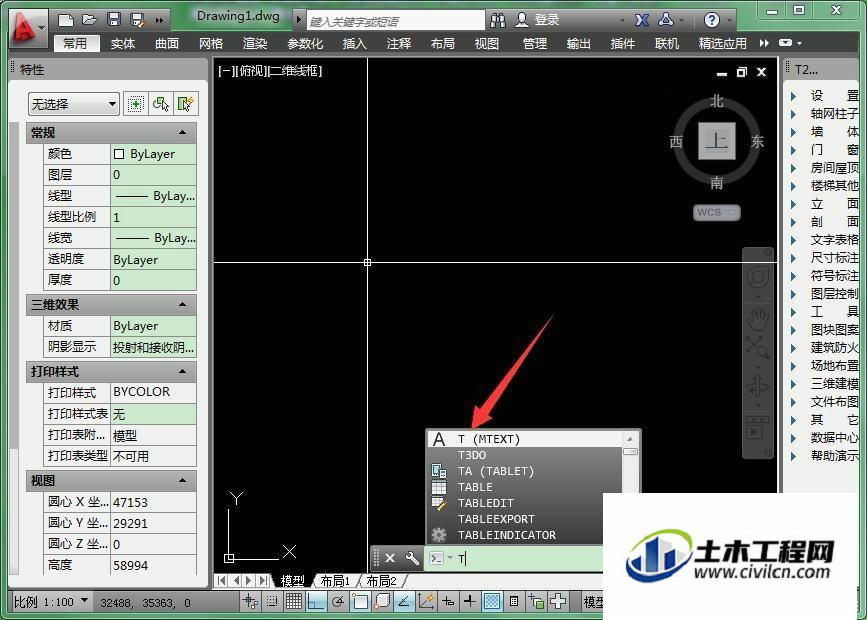The height and width of the screenshot is (620, 867).
Task: Switch to the 曲面 ribbon tab
Action: point(167,43)
